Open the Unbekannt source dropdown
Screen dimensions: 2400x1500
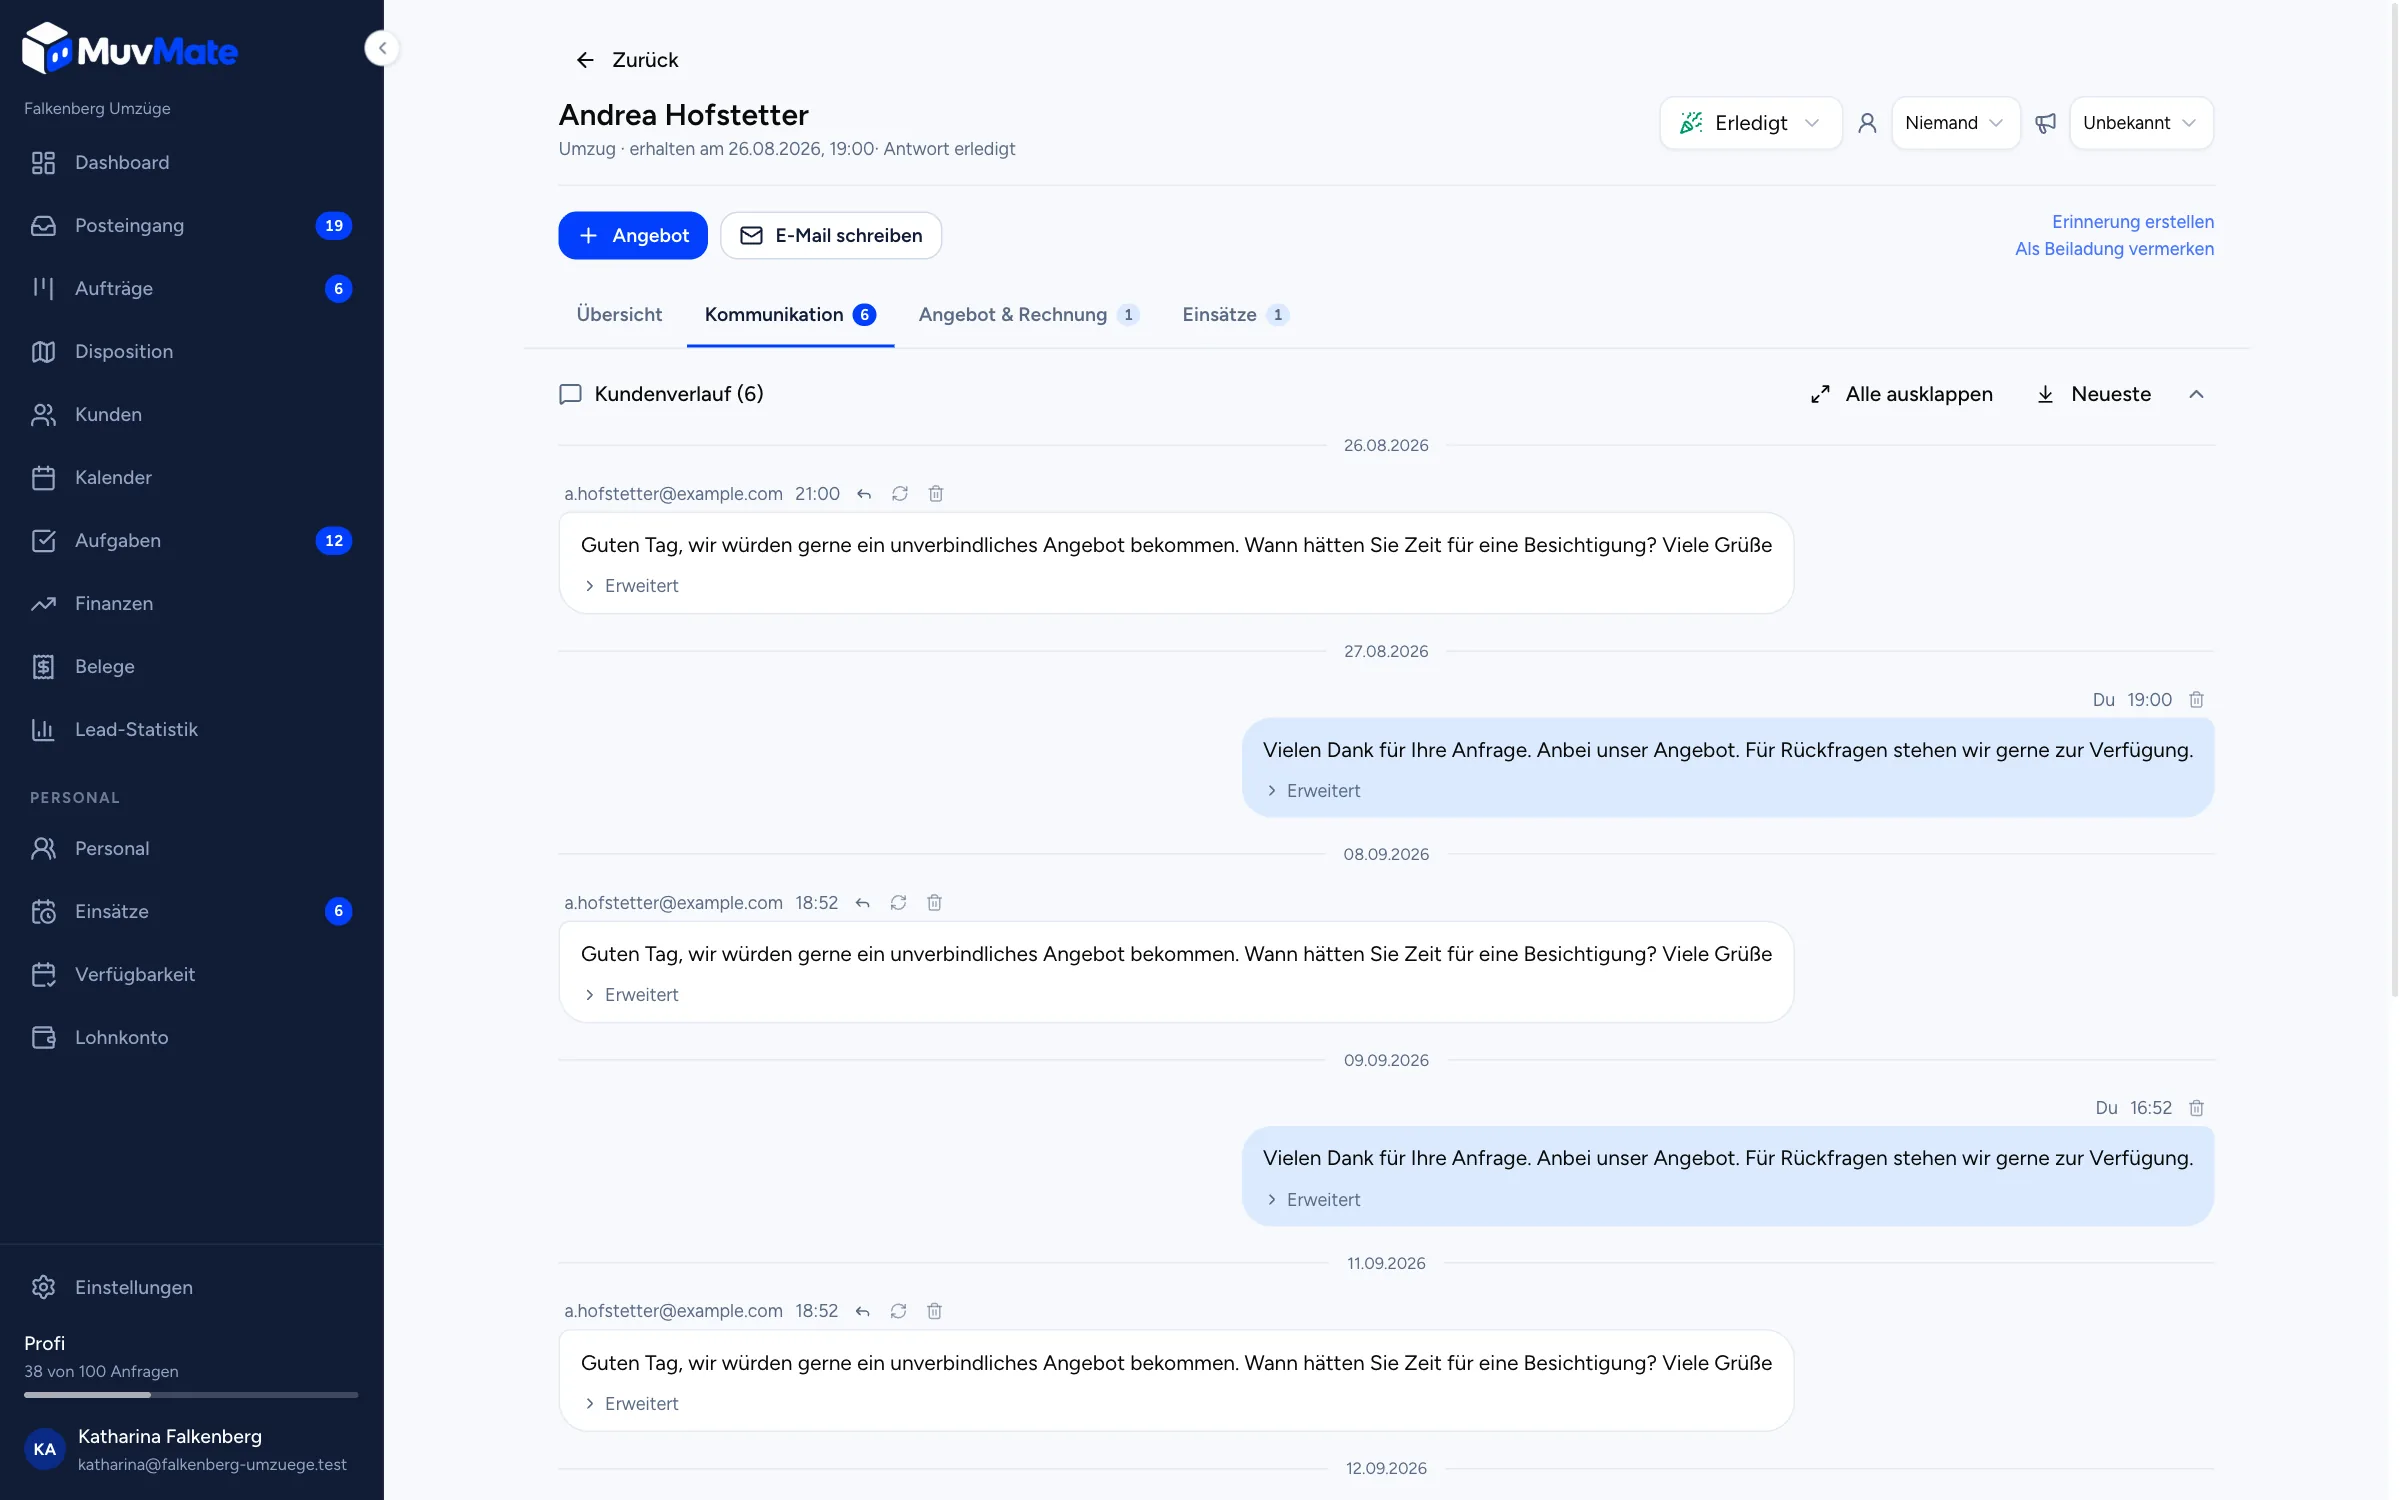pos(2141,123)
